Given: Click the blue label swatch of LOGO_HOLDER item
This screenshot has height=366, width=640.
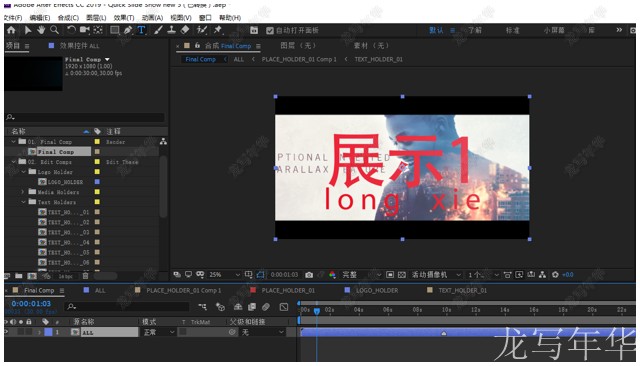Looking at the screenshot, I should (x=97, y=182).
